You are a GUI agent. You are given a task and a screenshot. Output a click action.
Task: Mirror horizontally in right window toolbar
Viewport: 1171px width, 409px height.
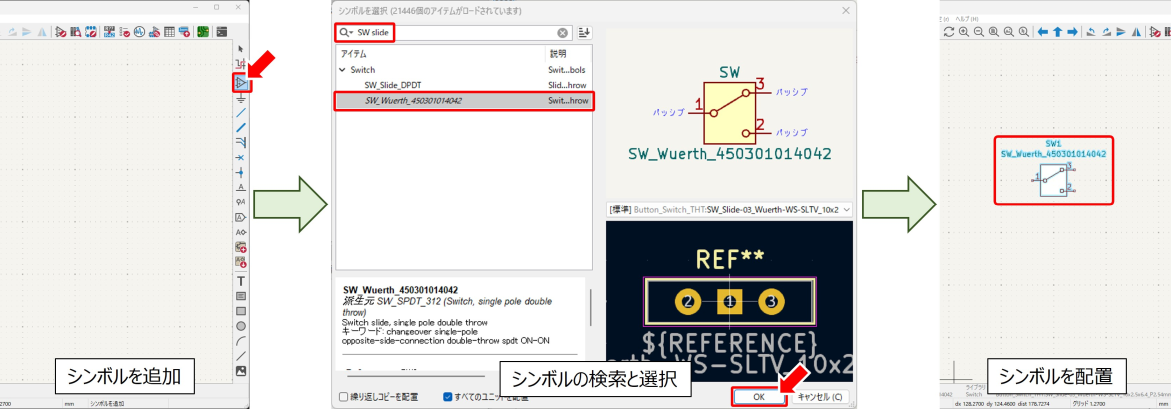coord(1136,32)
